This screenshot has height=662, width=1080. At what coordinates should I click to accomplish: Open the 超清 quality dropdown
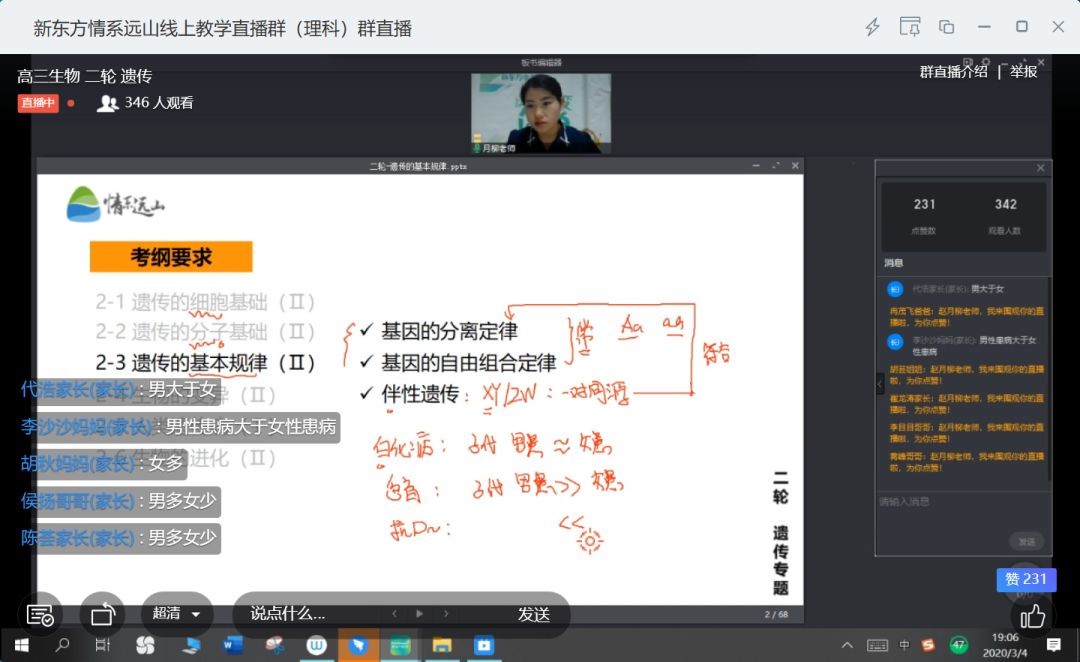tap(176, 613)
